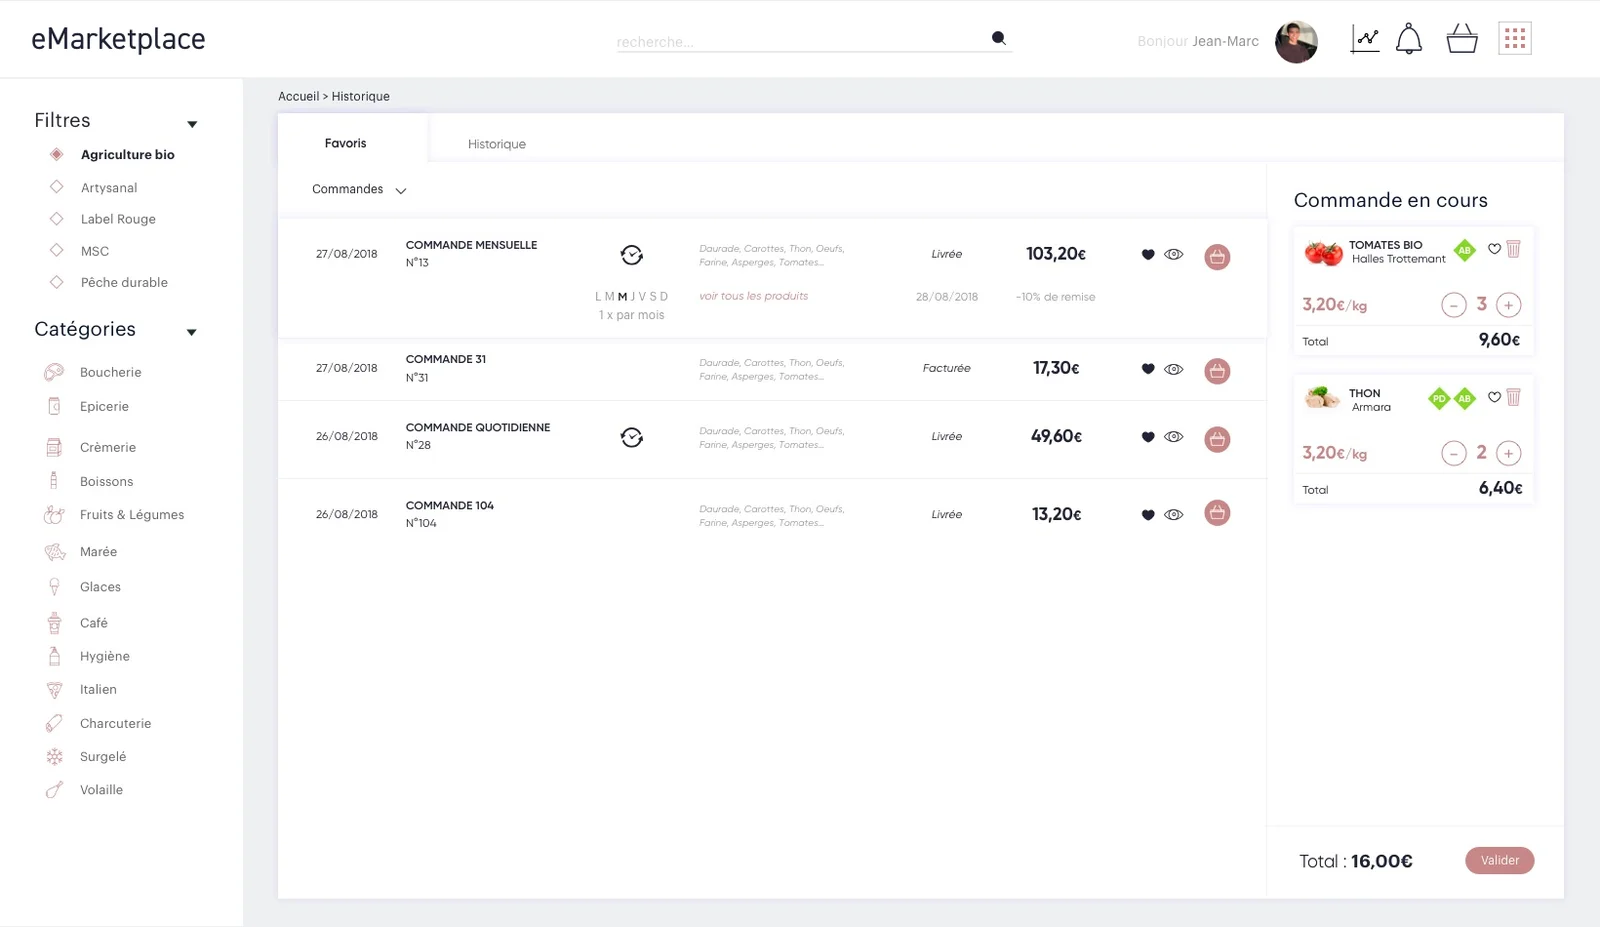Open the apps grid menu

click(x=1515, y=39)
